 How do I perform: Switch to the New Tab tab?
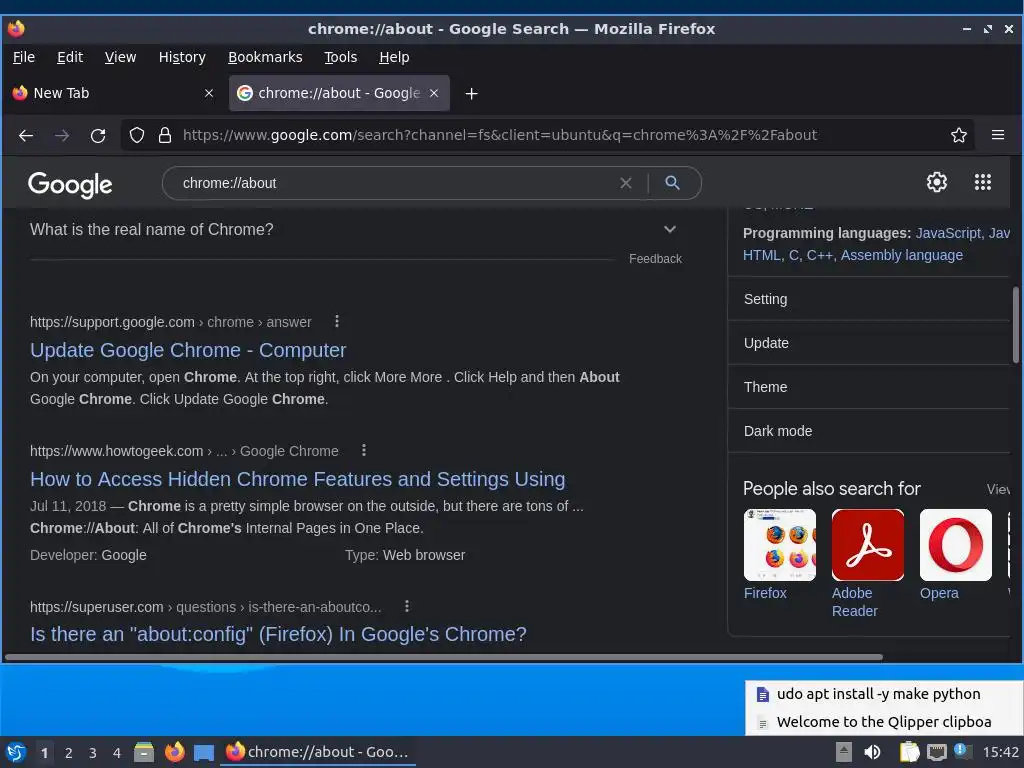(114, 93)
